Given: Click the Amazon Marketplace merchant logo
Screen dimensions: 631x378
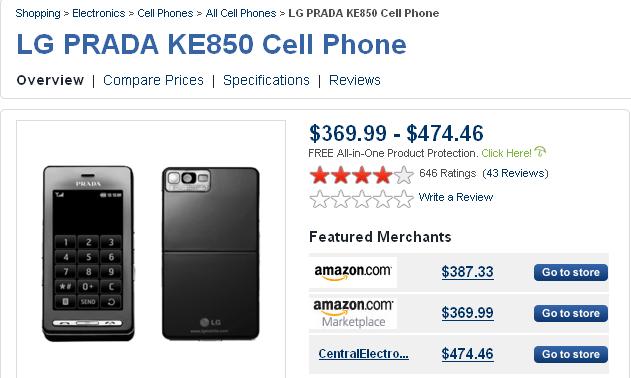Looking at the screenshot, I should click(x=353, y=313).
